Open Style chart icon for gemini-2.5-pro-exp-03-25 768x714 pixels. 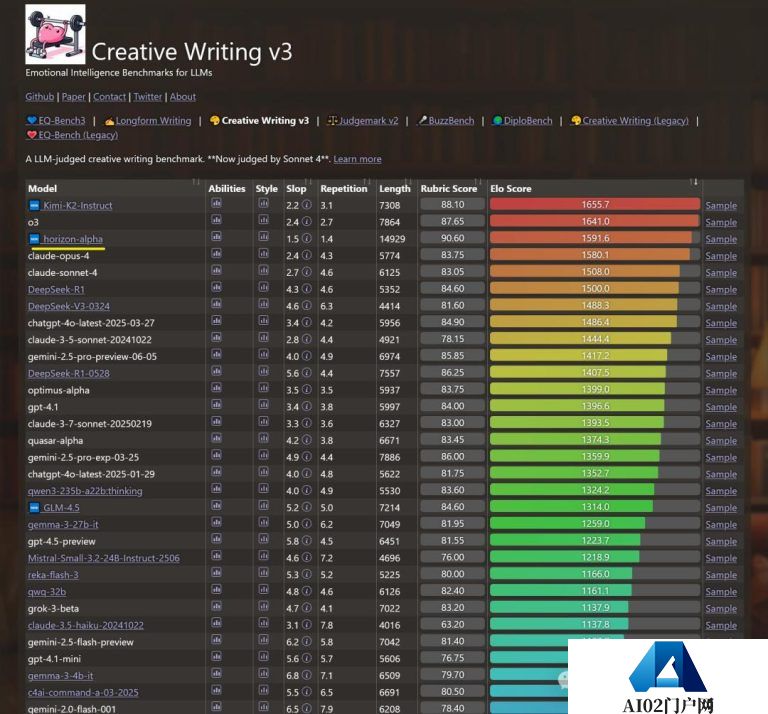point(264,455)
